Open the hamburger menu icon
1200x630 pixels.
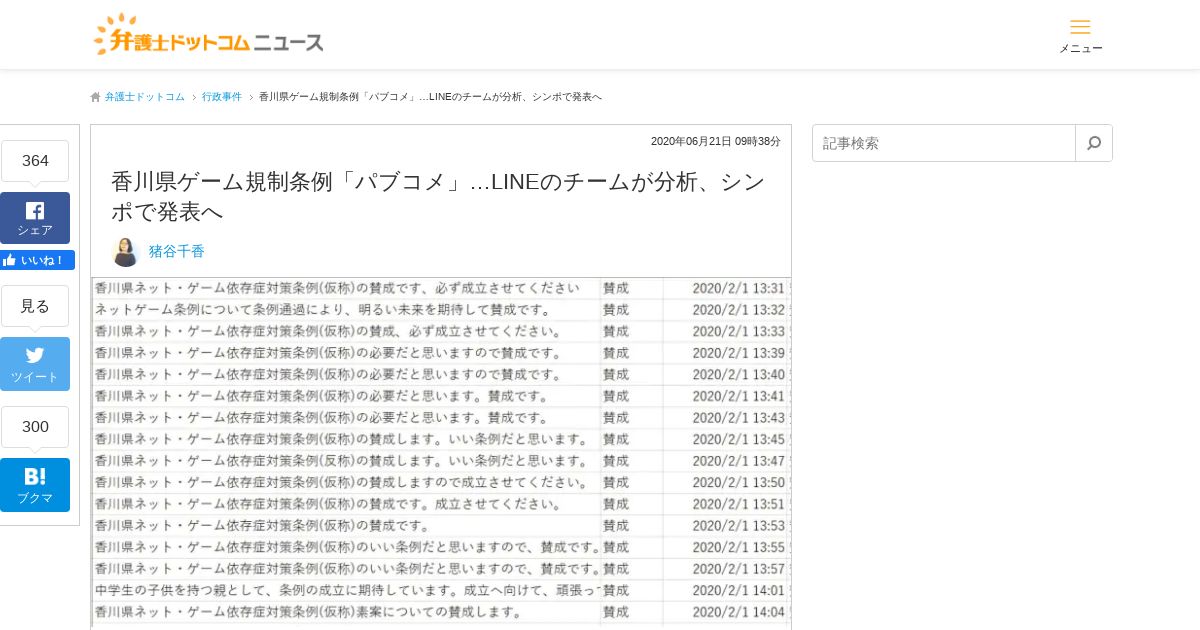1080,27
